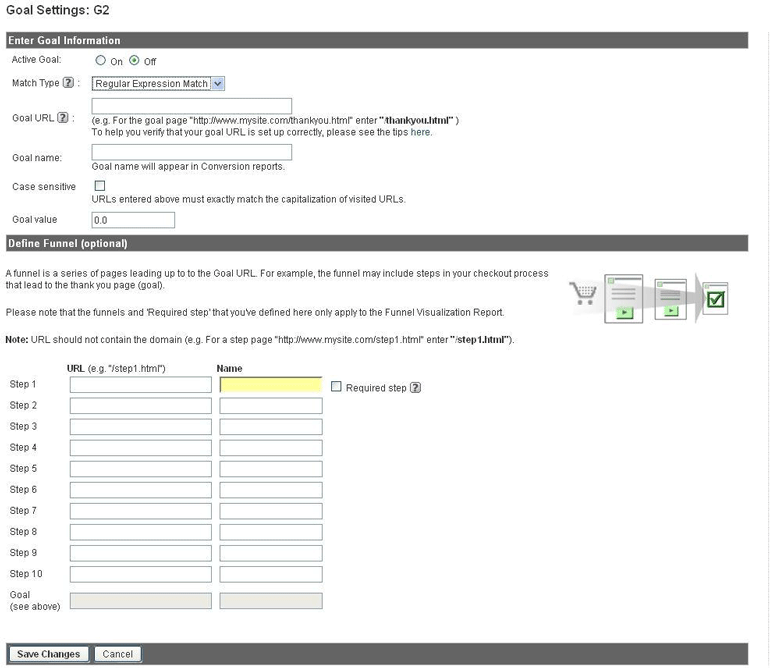Click the 'Goal Settings: G2' heading
This screenshot has height=668, width=770.
point(58,10)
